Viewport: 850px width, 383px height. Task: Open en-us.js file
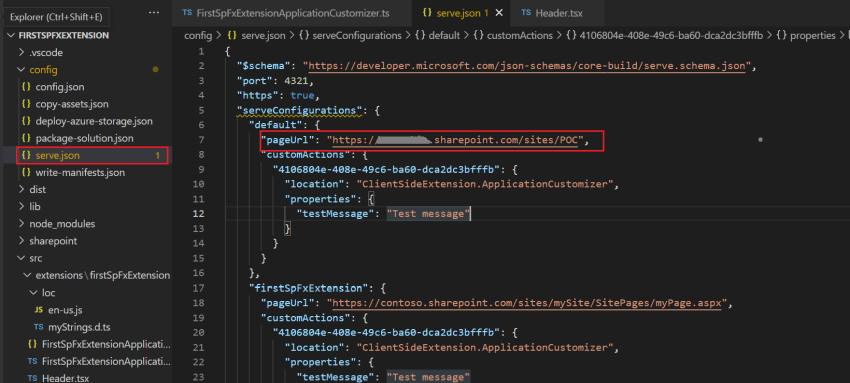65,310
